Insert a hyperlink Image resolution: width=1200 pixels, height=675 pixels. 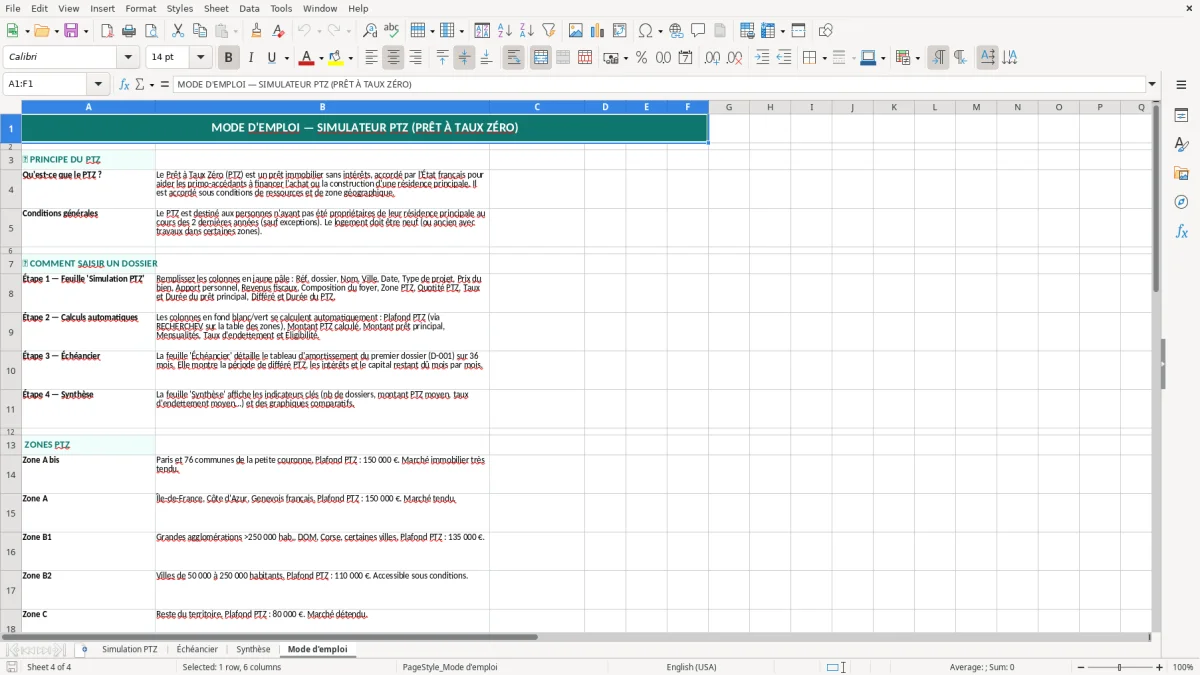[x=676, y=31]
